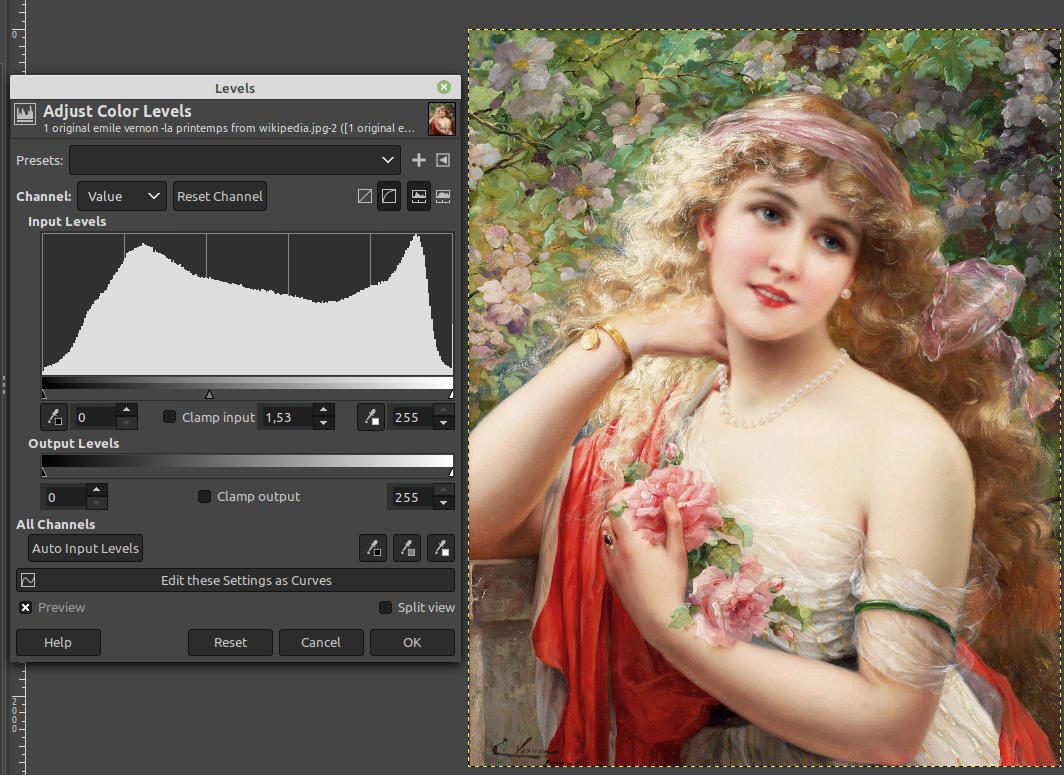Viewport: 1064px width, 775px height.
Task: Enable Clamp output checkbox
Action: pyautogui.click(x=204, y=496)
